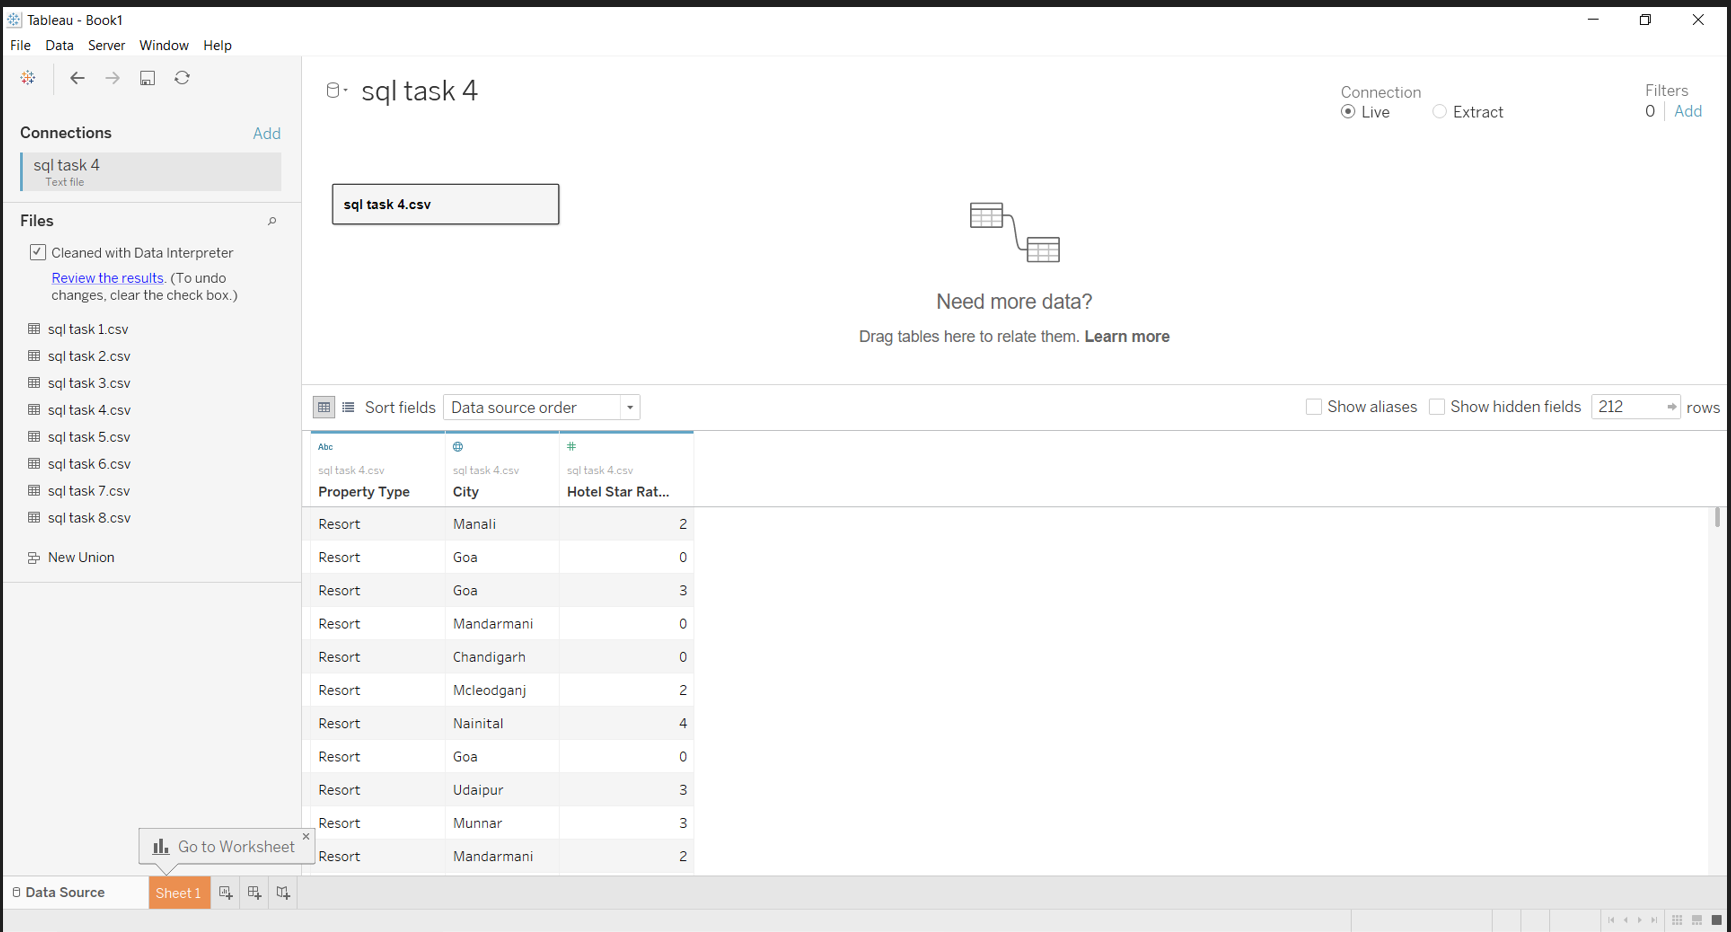Open the data source context menu chevron near sql task 4
1731x932 pixels.
(343, 89)
